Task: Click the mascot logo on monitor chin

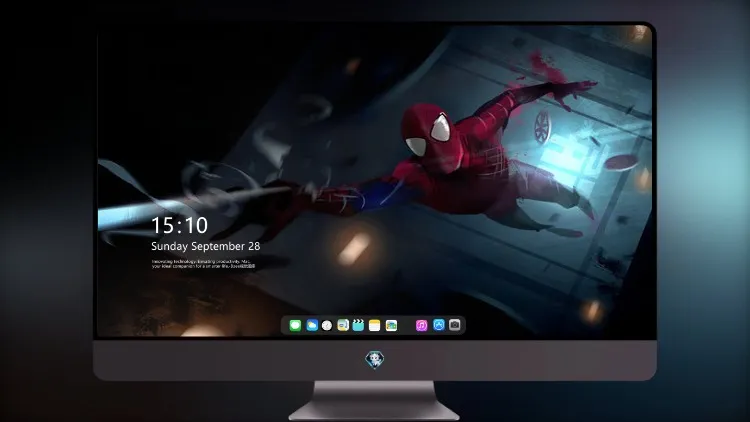Action: click(x=375, y=360)
